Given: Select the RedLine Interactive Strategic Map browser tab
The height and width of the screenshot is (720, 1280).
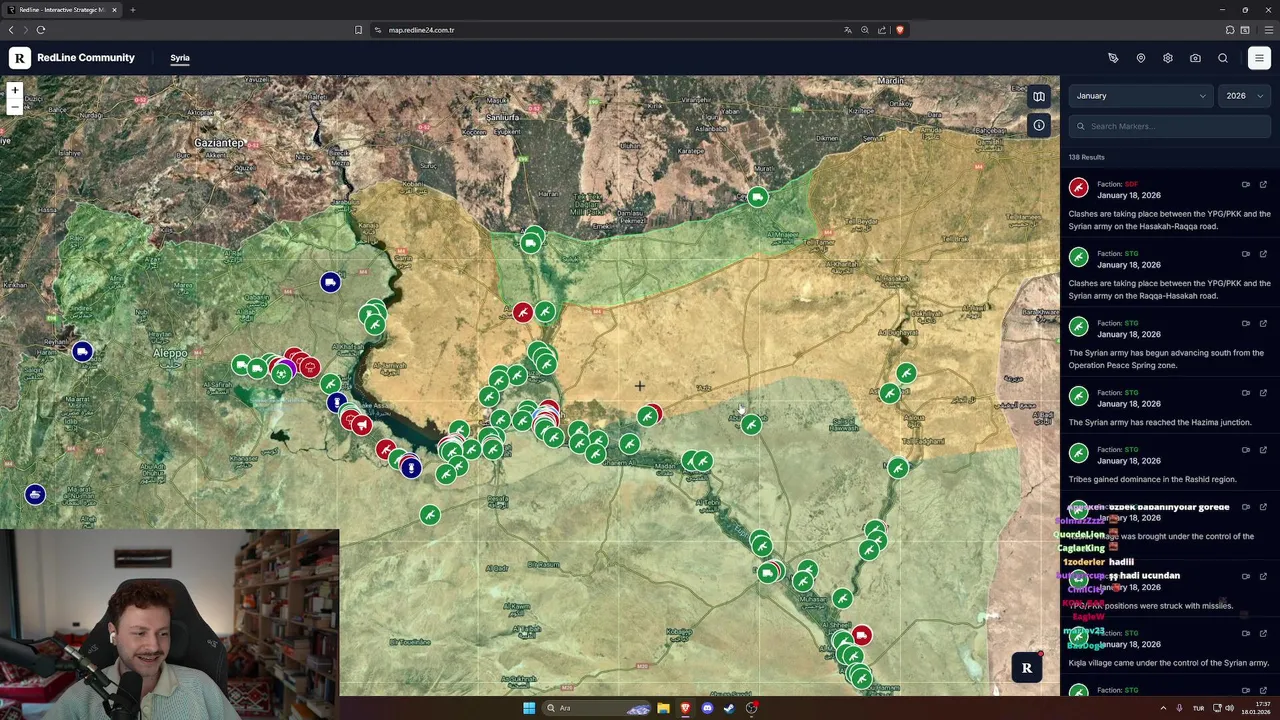Looking at the screenshot, I should point(60,10).
